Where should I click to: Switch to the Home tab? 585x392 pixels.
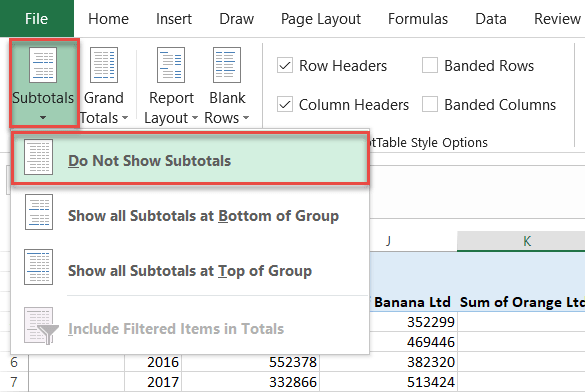108,19
